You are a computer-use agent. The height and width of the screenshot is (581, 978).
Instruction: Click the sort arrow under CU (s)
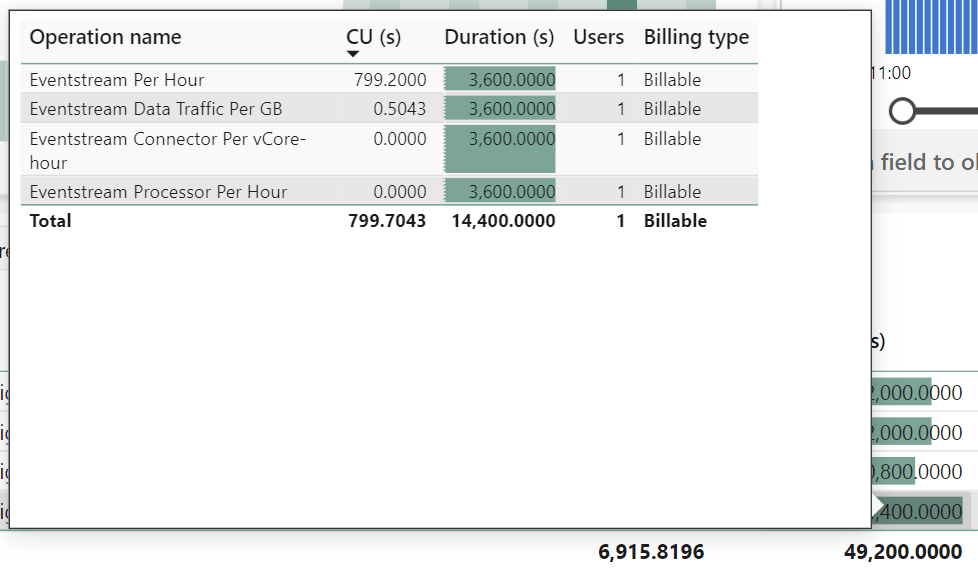[352, 54]
